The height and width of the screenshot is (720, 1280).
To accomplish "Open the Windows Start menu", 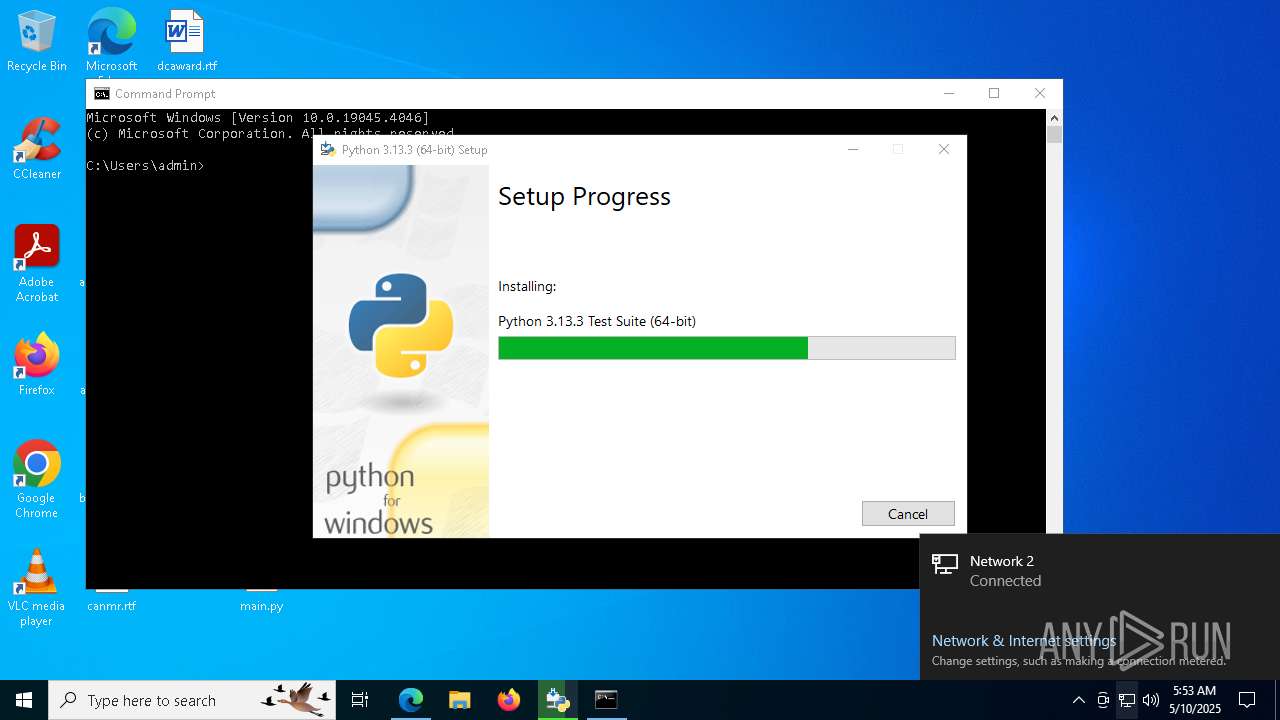I will click(24, 700).
